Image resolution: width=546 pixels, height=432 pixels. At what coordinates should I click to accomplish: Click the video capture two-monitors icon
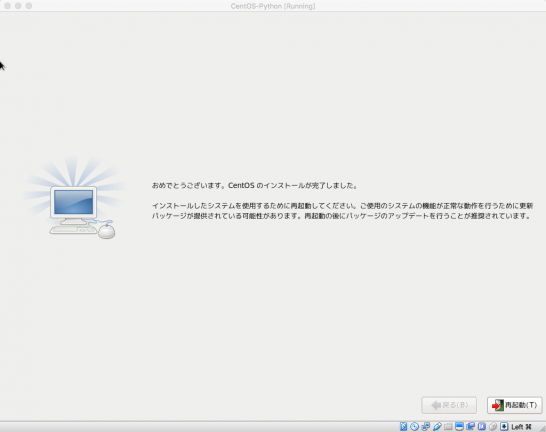470,426
